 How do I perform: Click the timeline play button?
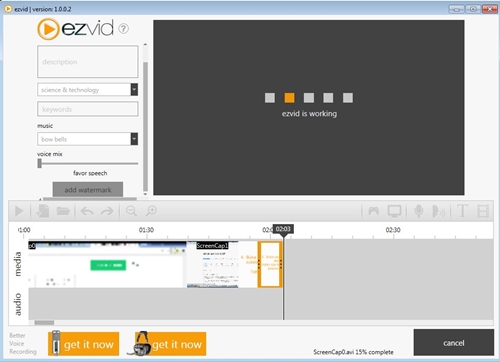point(19,211)
